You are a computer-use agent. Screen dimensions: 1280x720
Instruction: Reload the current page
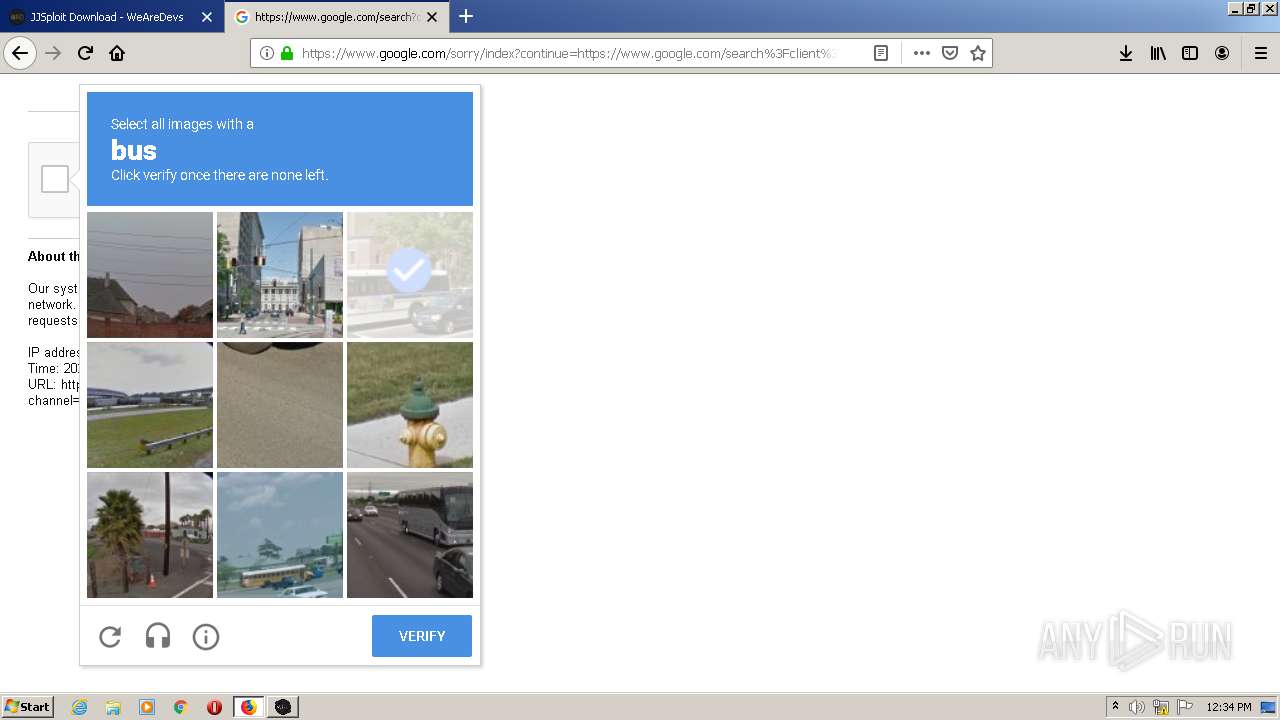click(x=85, y=53)
